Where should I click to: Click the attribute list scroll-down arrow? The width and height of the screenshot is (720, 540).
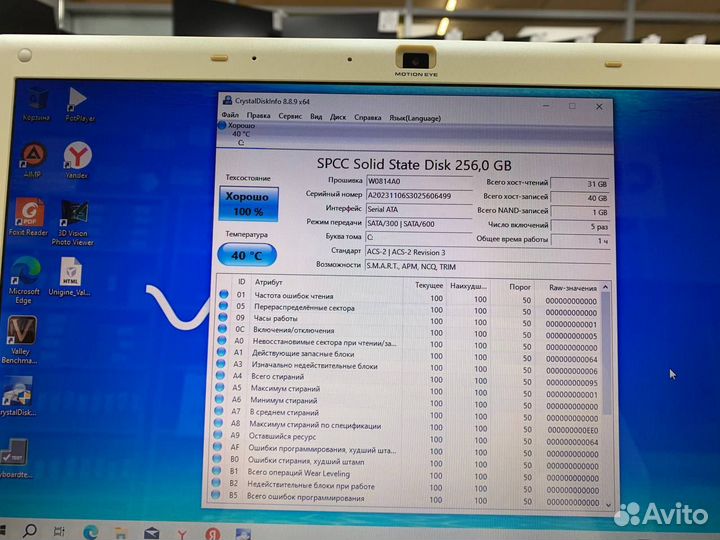pyautogui.click(x=608, y=505)
